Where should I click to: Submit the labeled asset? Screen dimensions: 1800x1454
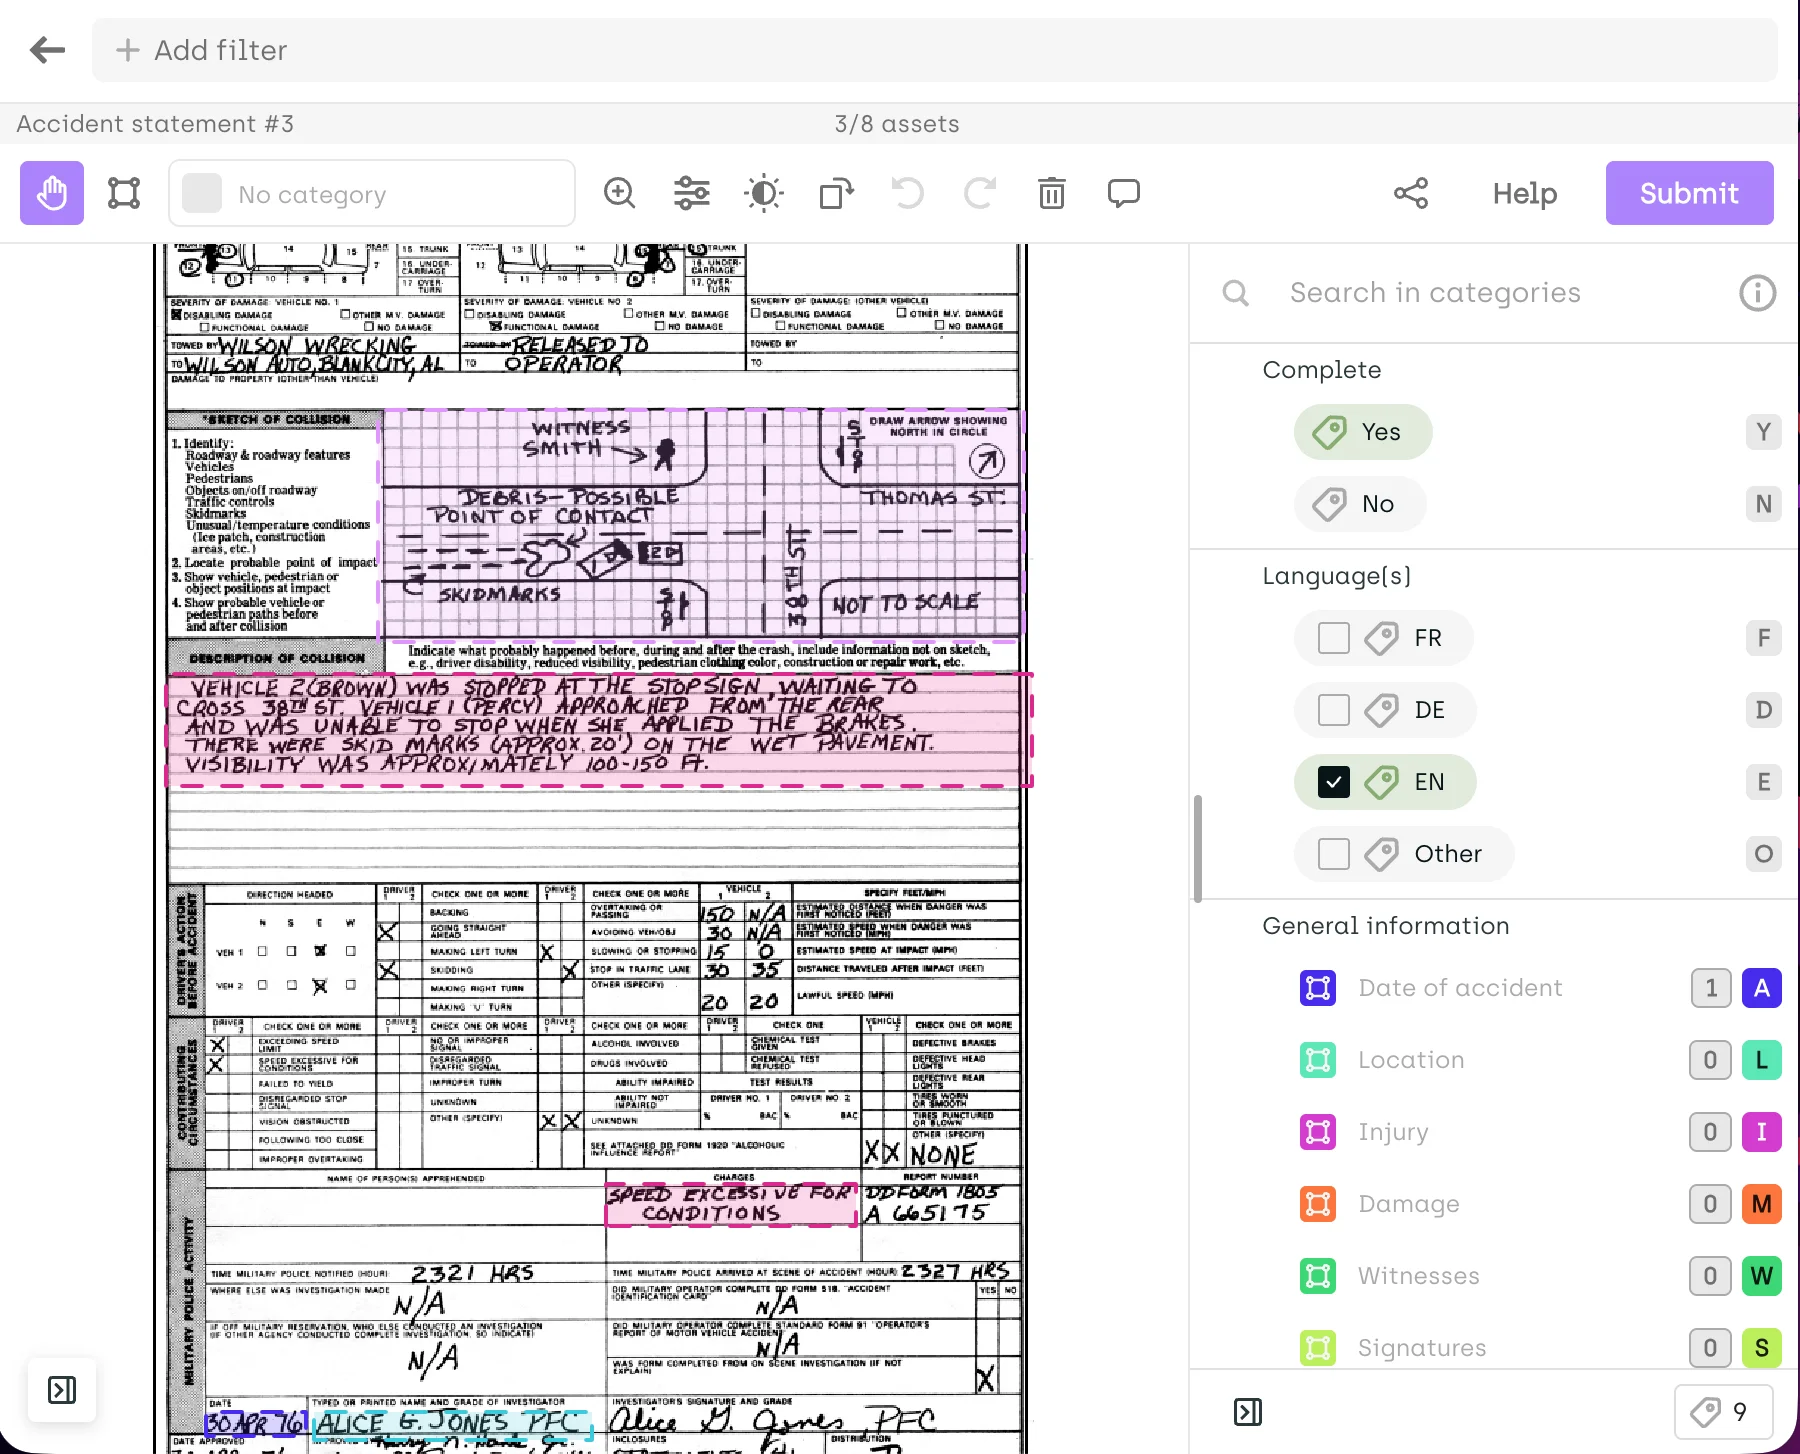point(1689,193)
